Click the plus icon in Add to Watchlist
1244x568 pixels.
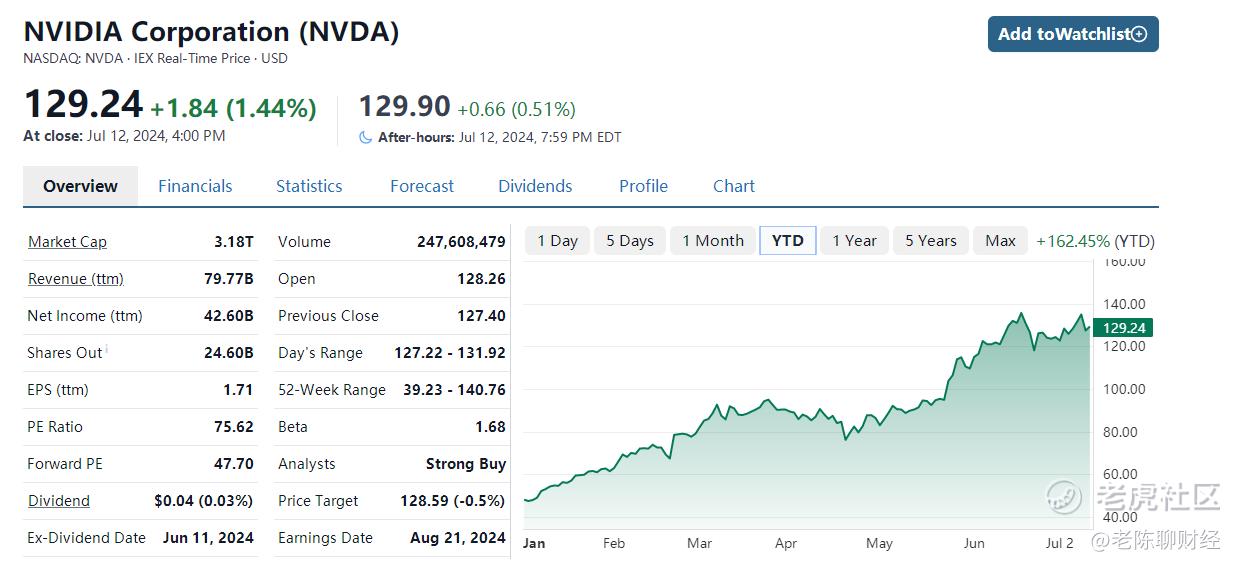1138,34
